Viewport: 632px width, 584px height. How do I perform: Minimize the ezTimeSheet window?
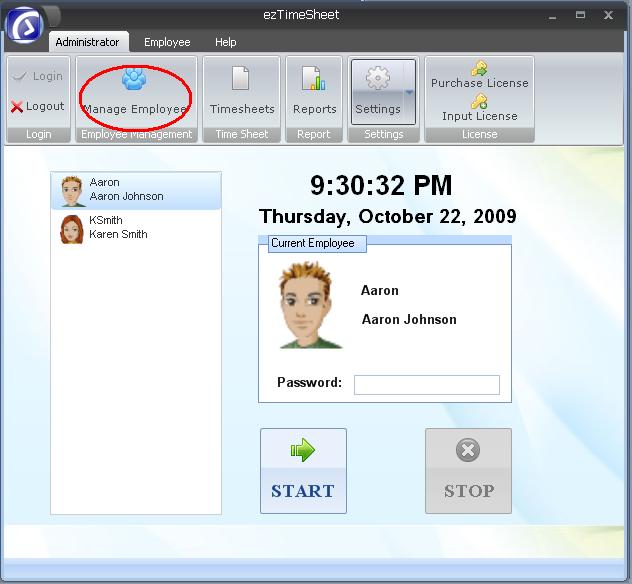[553, 17]
